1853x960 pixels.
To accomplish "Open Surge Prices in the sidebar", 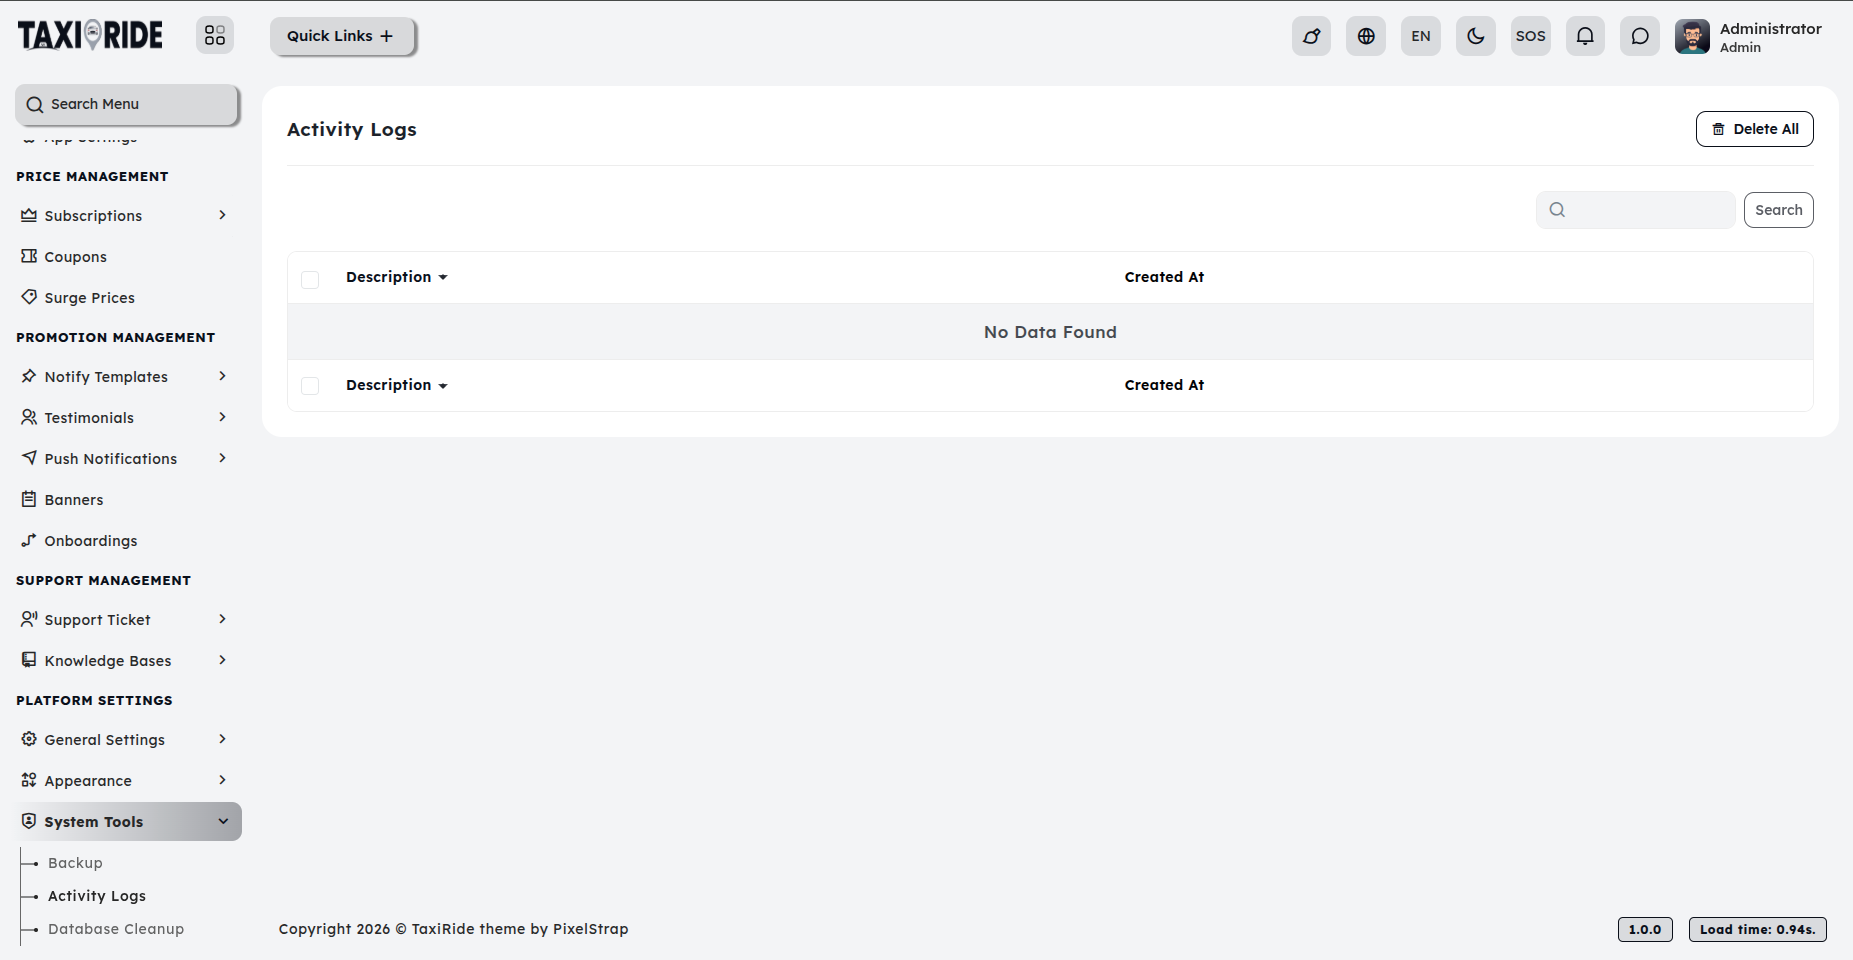I will pyautogui.click(x=127, y=298).
